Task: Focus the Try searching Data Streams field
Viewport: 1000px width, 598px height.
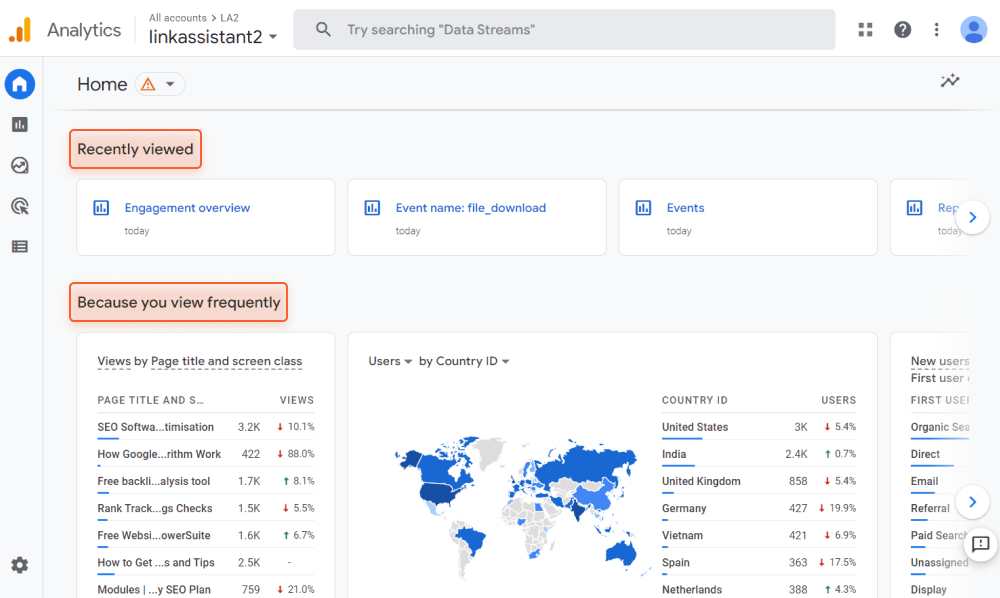Action: pyautogui.click(x=564, y=29)
